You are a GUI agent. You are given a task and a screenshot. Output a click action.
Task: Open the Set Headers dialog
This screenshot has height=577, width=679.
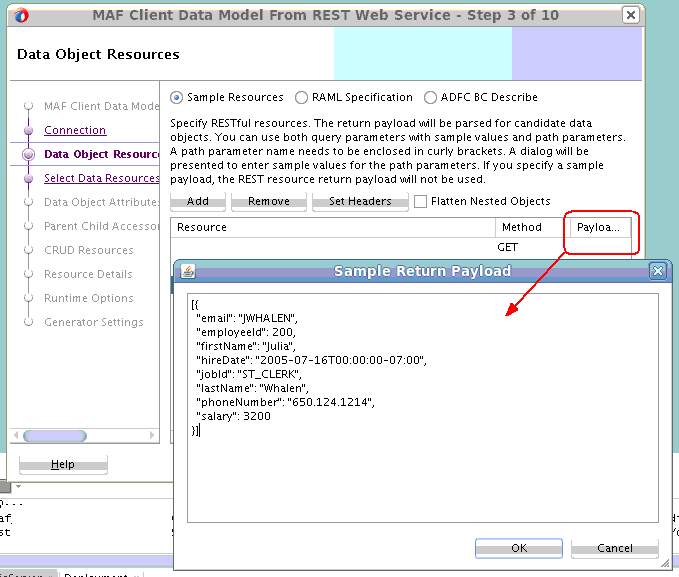point(360,201)
